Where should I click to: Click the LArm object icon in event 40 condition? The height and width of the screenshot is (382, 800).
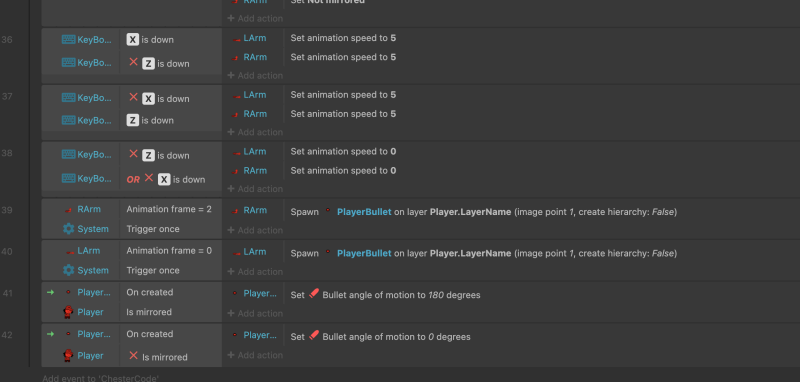(69, 251)
